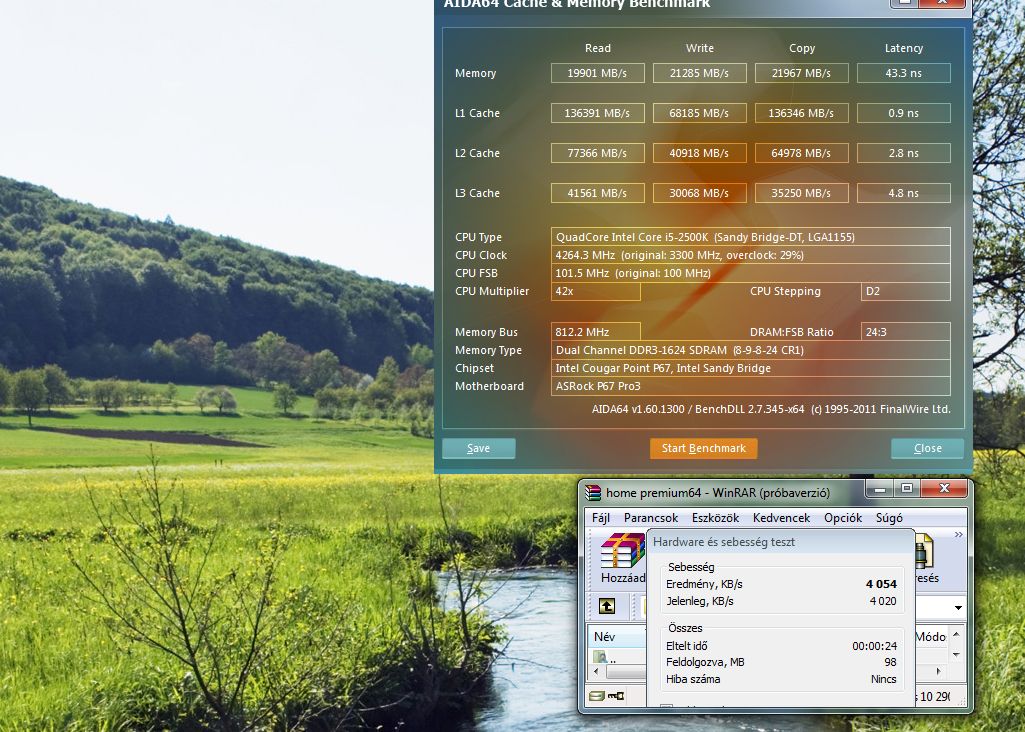
Task: Click the Close button in AIDA64 benchmark
Action: [928, 448]
